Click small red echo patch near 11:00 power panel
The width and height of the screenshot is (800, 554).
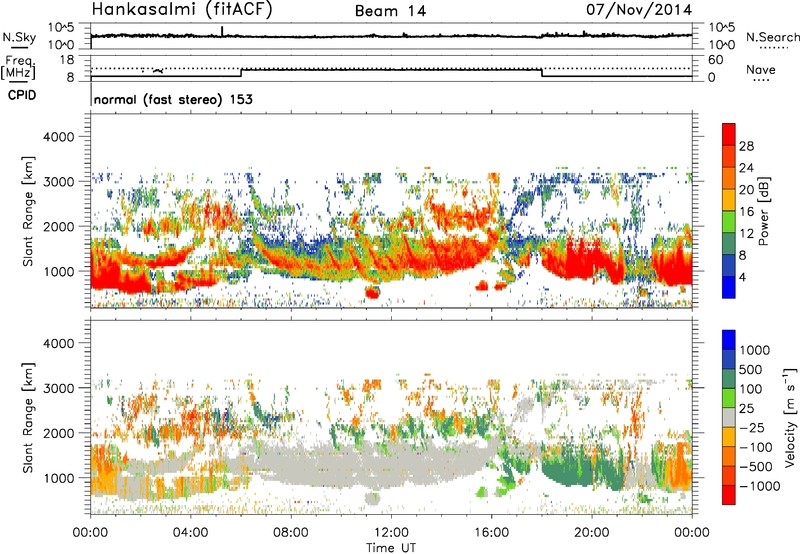click(372, 292)
